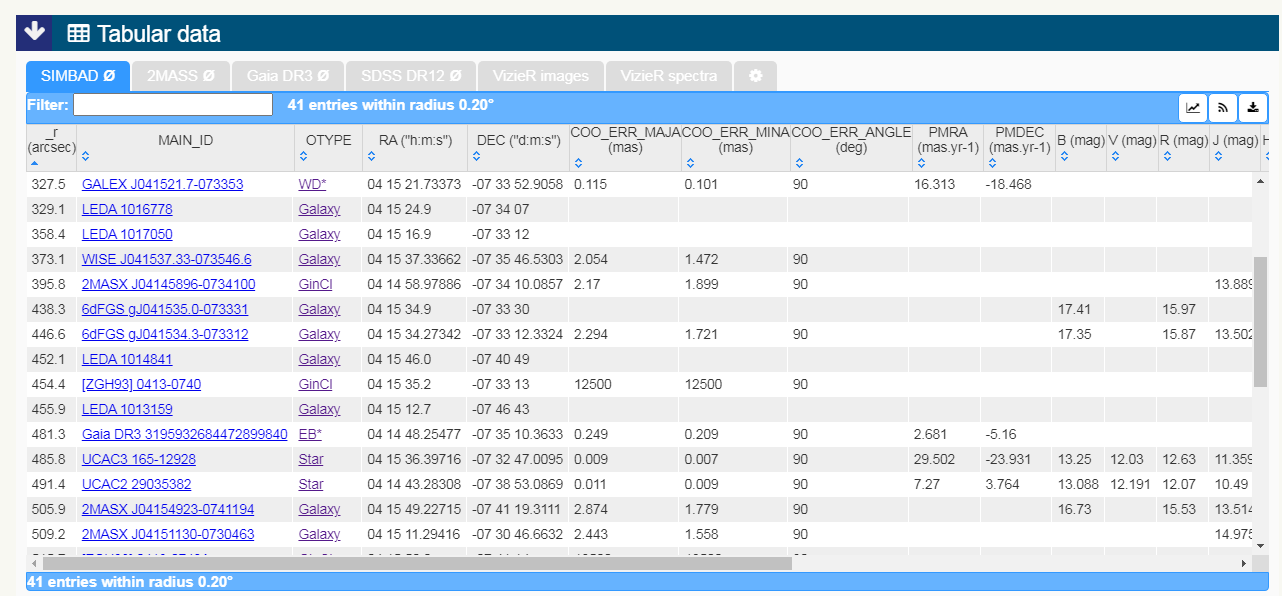This screenshot has height=596, width=1282.
Task: Open LEDA 1013159 link
Action: point(127,409)
